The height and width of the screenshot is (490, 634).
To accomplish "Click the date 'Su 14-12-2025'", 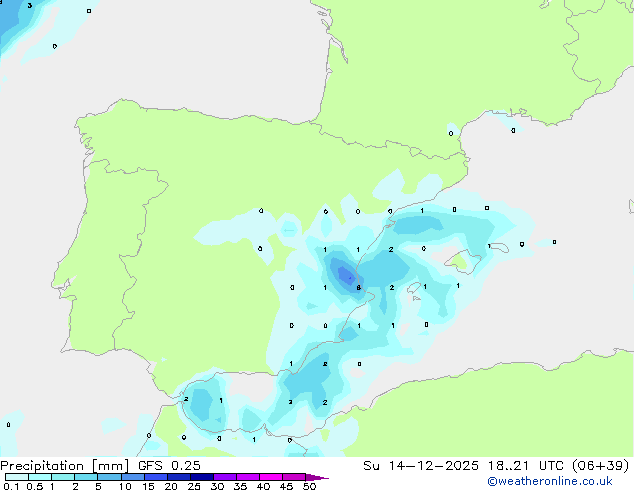I will pos(421,466).
